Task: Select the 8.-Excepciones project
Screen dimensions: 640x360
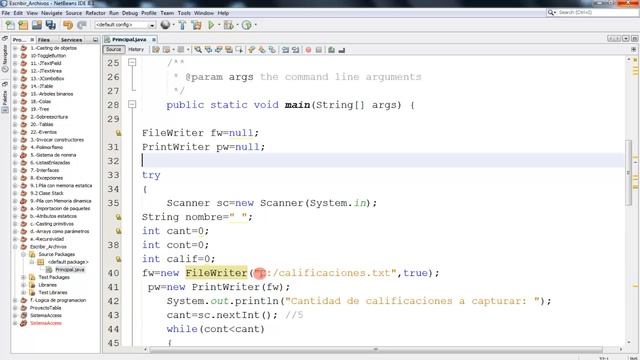Action: (x=47, y=178)
